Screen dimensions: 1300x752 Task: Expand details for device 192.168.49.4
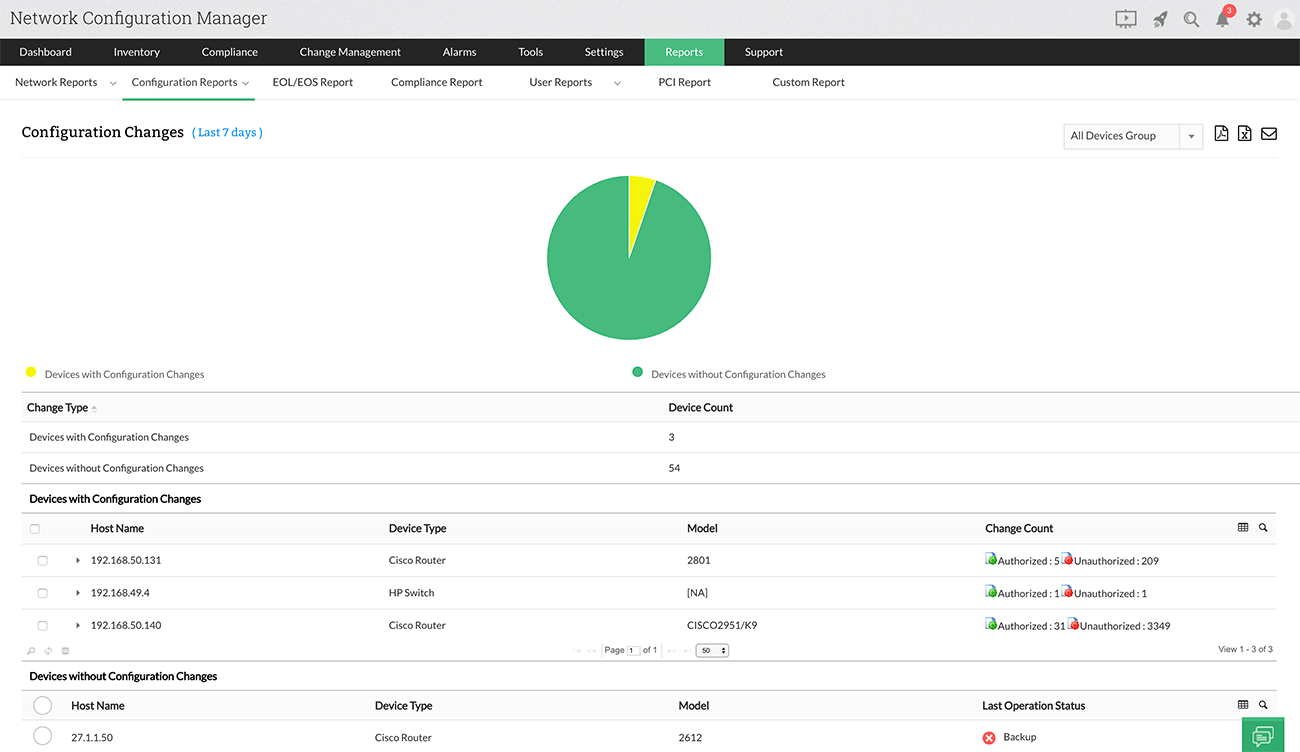pos(78,592)
